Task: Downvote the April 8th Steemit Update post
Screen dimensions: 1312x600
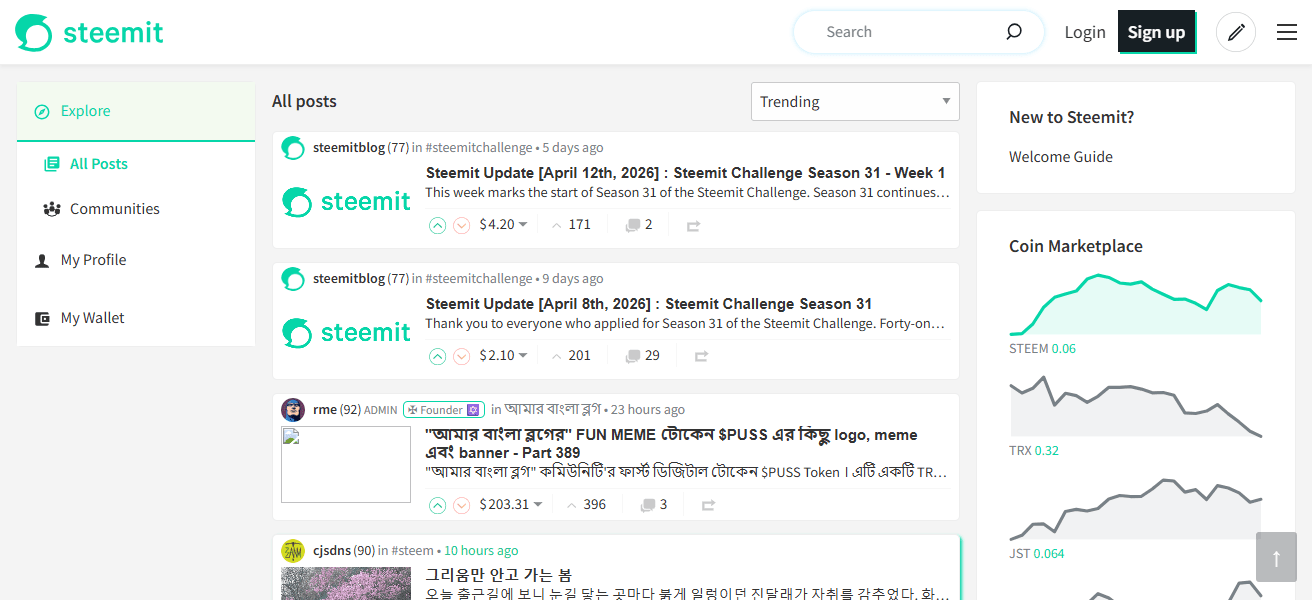Action: [x=461, y=356]
